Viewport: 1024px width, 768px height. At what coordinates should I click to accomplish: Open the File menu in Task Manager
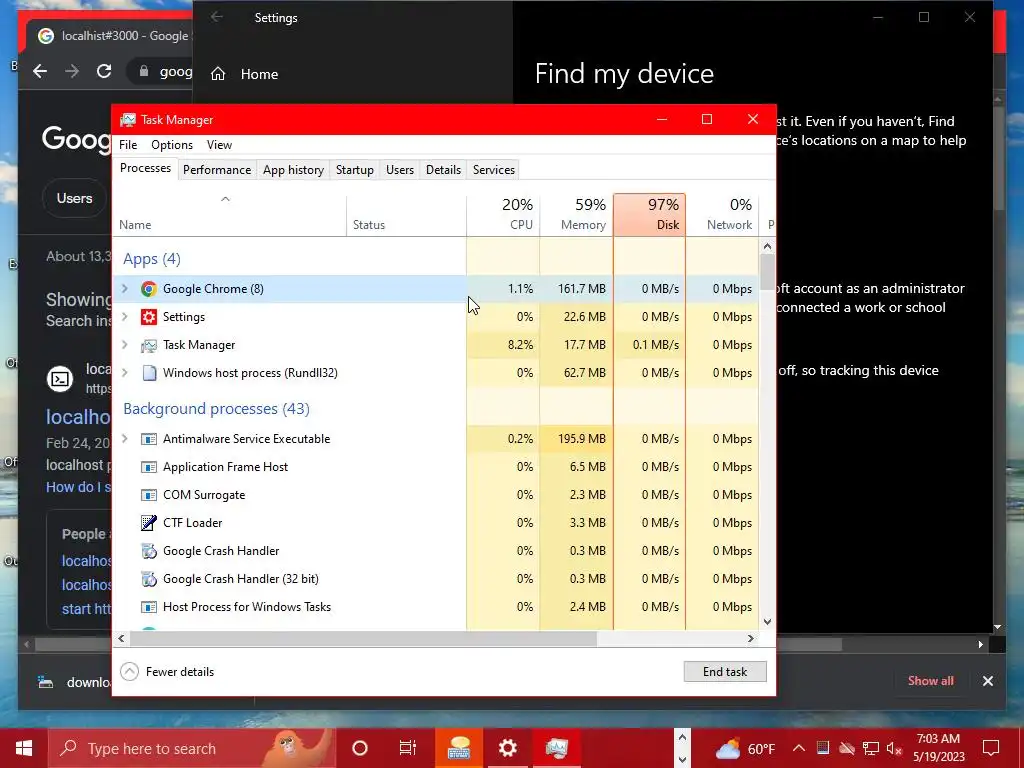[x=128, y=145]
